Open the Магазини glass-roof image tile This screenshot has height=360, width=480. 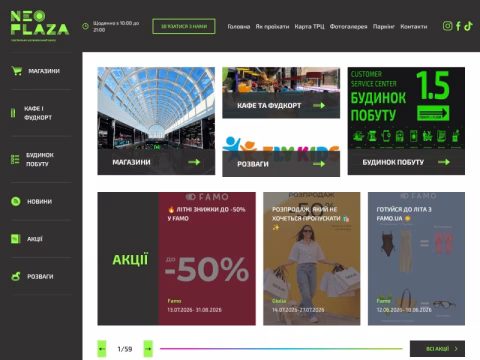click(x=156, y=121)
